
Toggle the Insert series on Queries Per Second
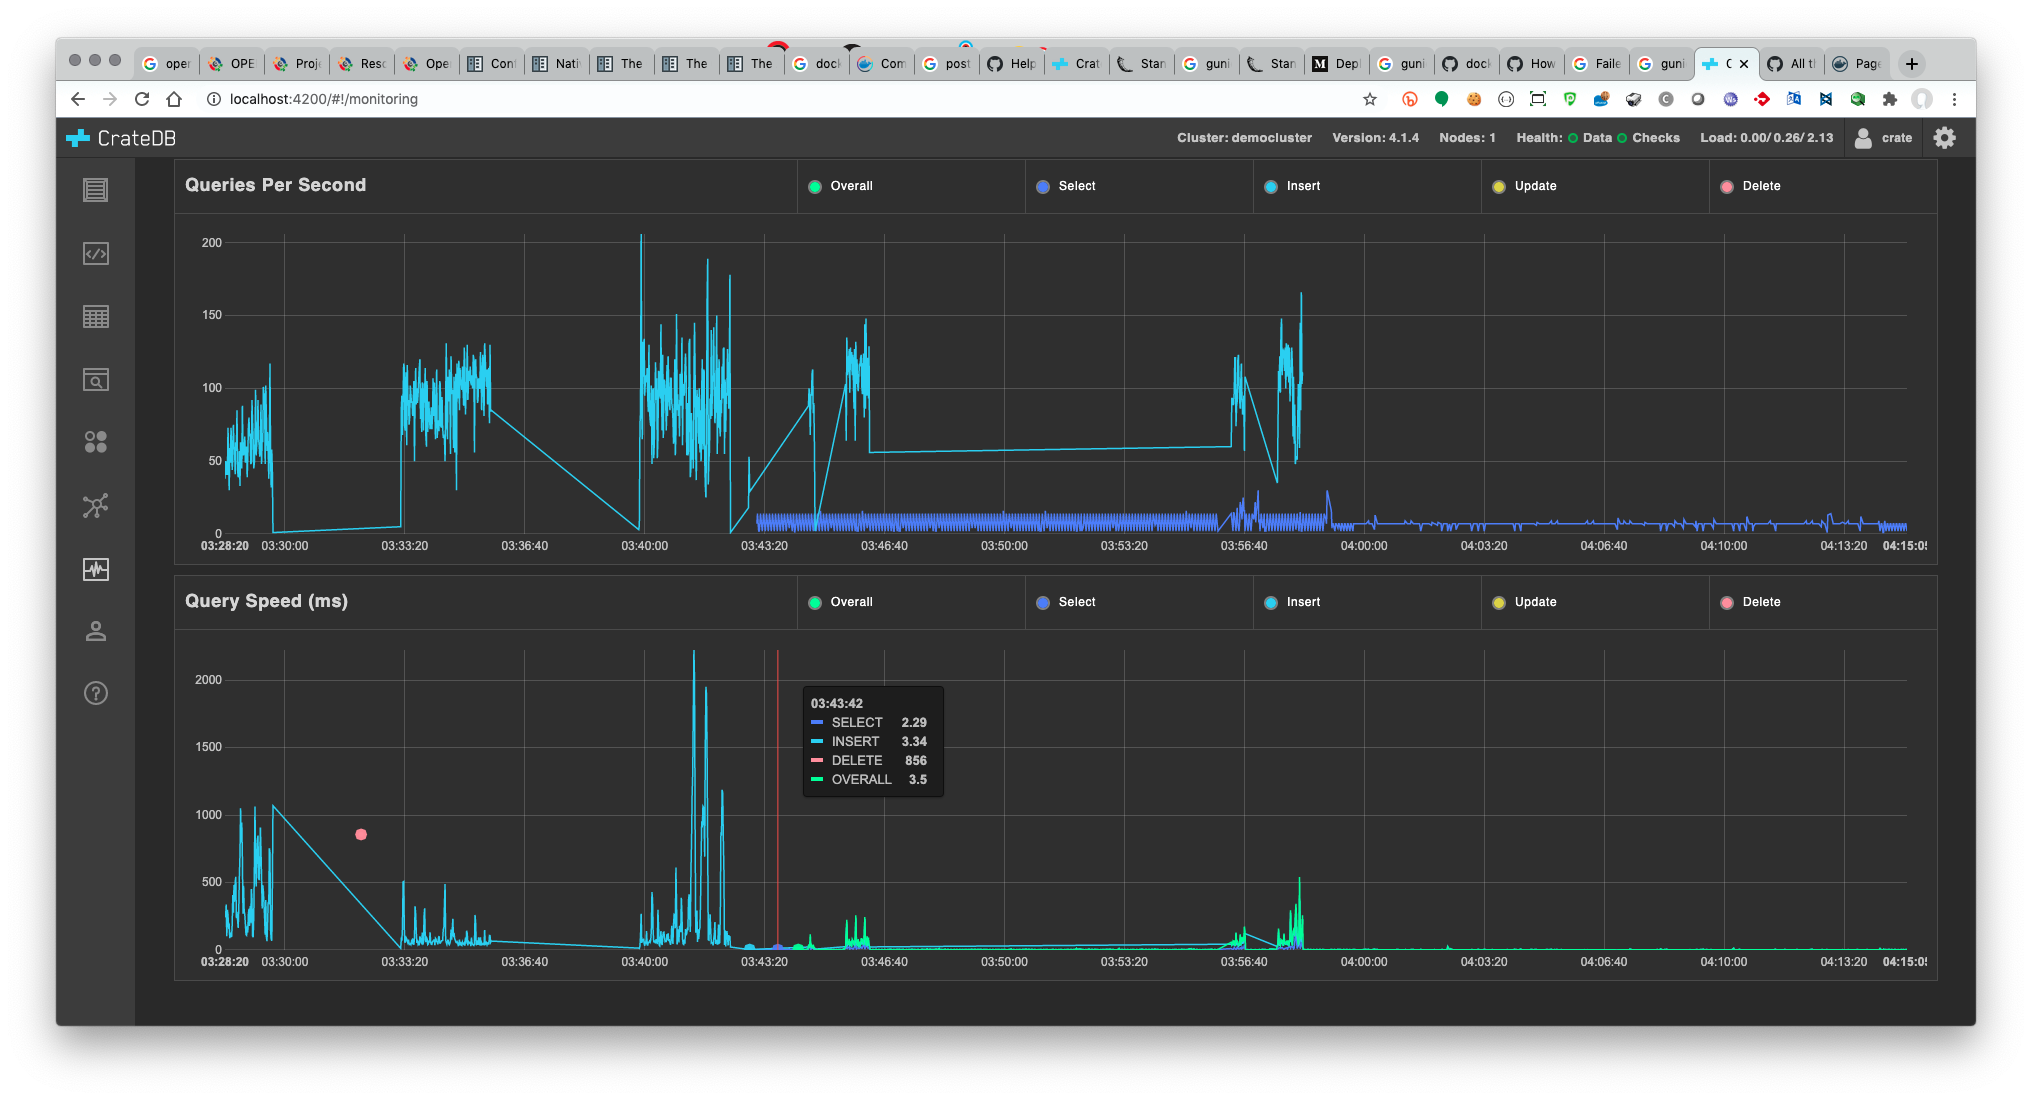[1294, 186]
